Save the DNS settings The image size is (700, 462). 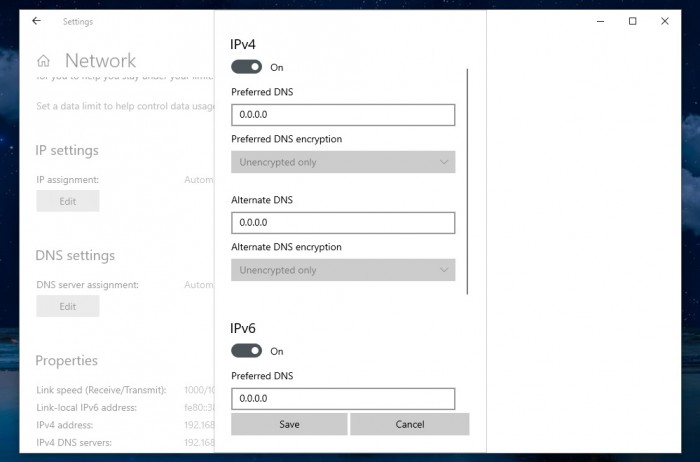(289, 424)
